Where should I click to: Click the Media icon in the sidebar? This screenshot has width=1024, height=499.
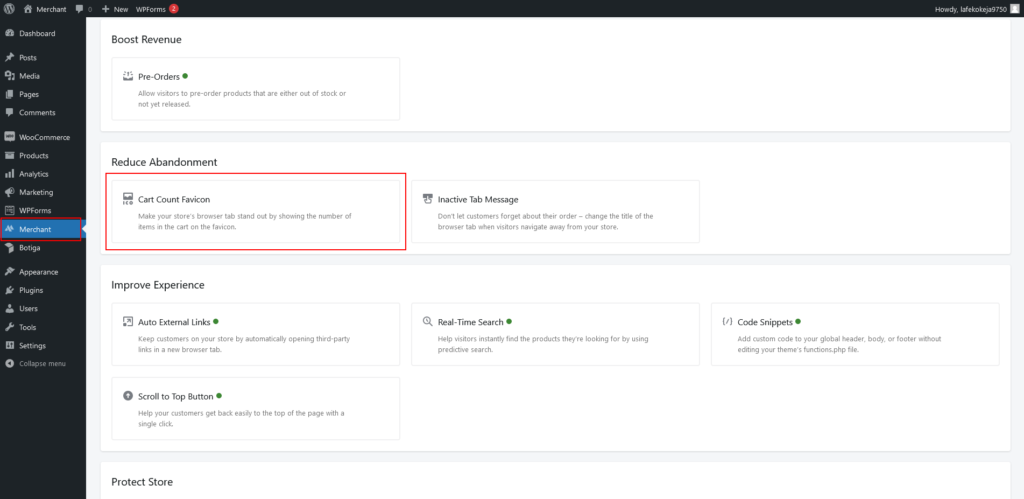click(9, 76)
